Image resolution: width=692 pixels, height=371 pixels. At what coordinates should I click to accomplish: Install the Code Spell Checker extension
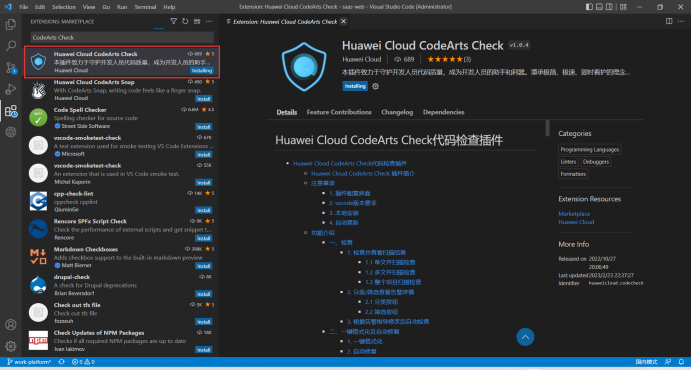click(x=203, y=127)
